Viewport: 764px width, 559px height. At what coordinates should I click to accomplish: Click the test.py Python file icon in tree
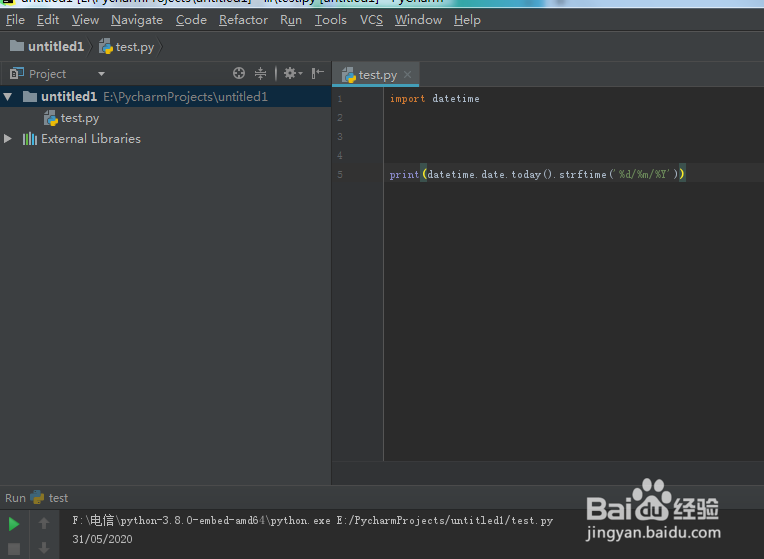tap(51, 118)
